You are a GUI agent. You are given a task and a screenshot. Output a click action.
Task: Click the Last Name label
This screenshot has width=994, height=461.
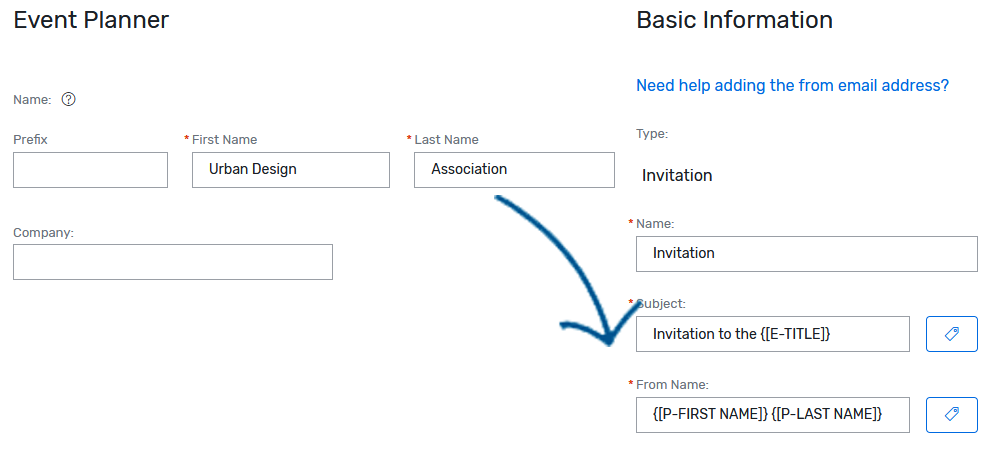446,140
